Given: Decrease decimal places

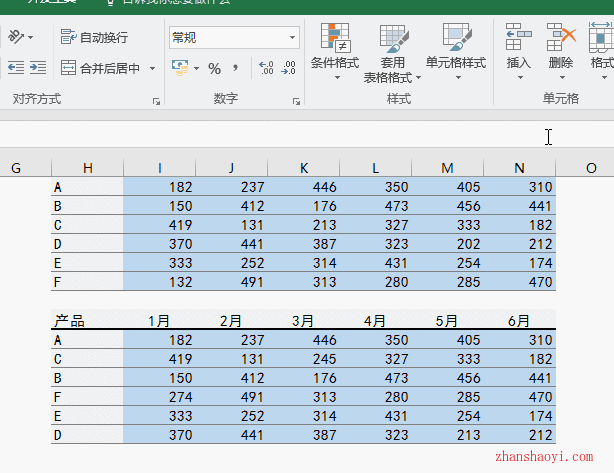Looking at the screenshot, I should click(x=288, y=68).
